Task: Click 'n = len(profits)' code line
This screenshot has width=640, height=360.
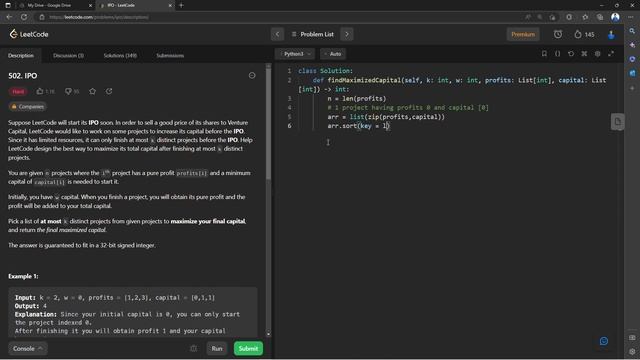Action: tap(356, 98)
